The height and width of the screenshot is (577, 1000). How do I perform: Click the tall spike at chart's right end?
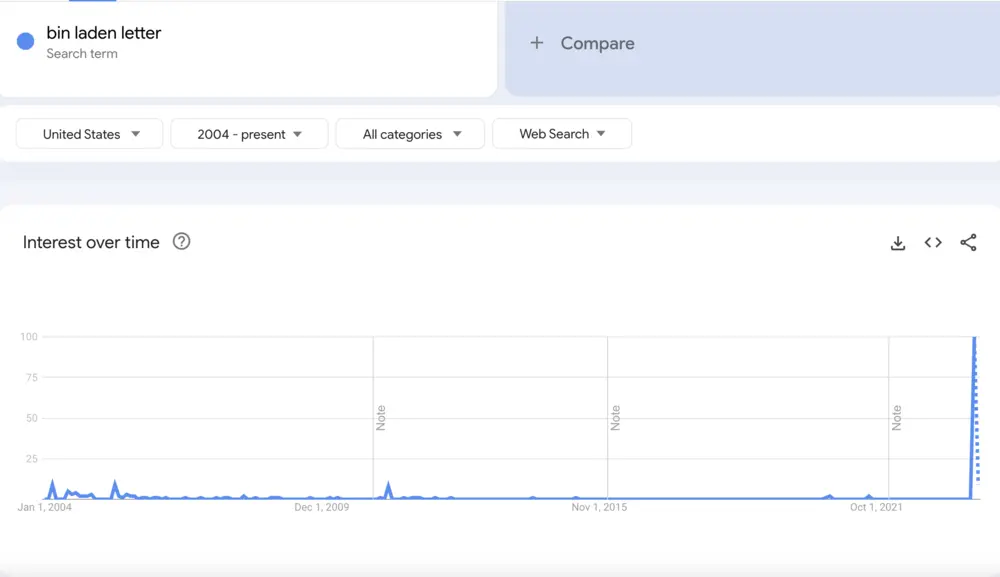tap(974, 400)
